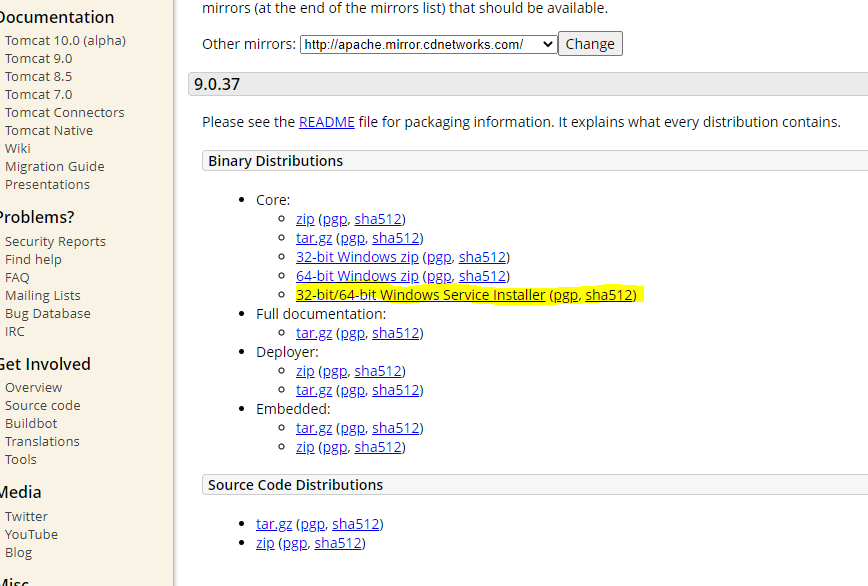Open sha512 for Deployer tar.gz
The image size is (868, 586).
click(x=396, y=390)
